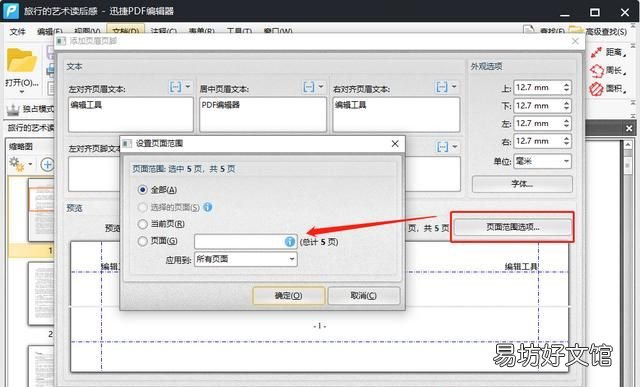Select page 2 thumbnail
Image resolution: width=640 pixels, height=387 pixels.
pos(41,293)
